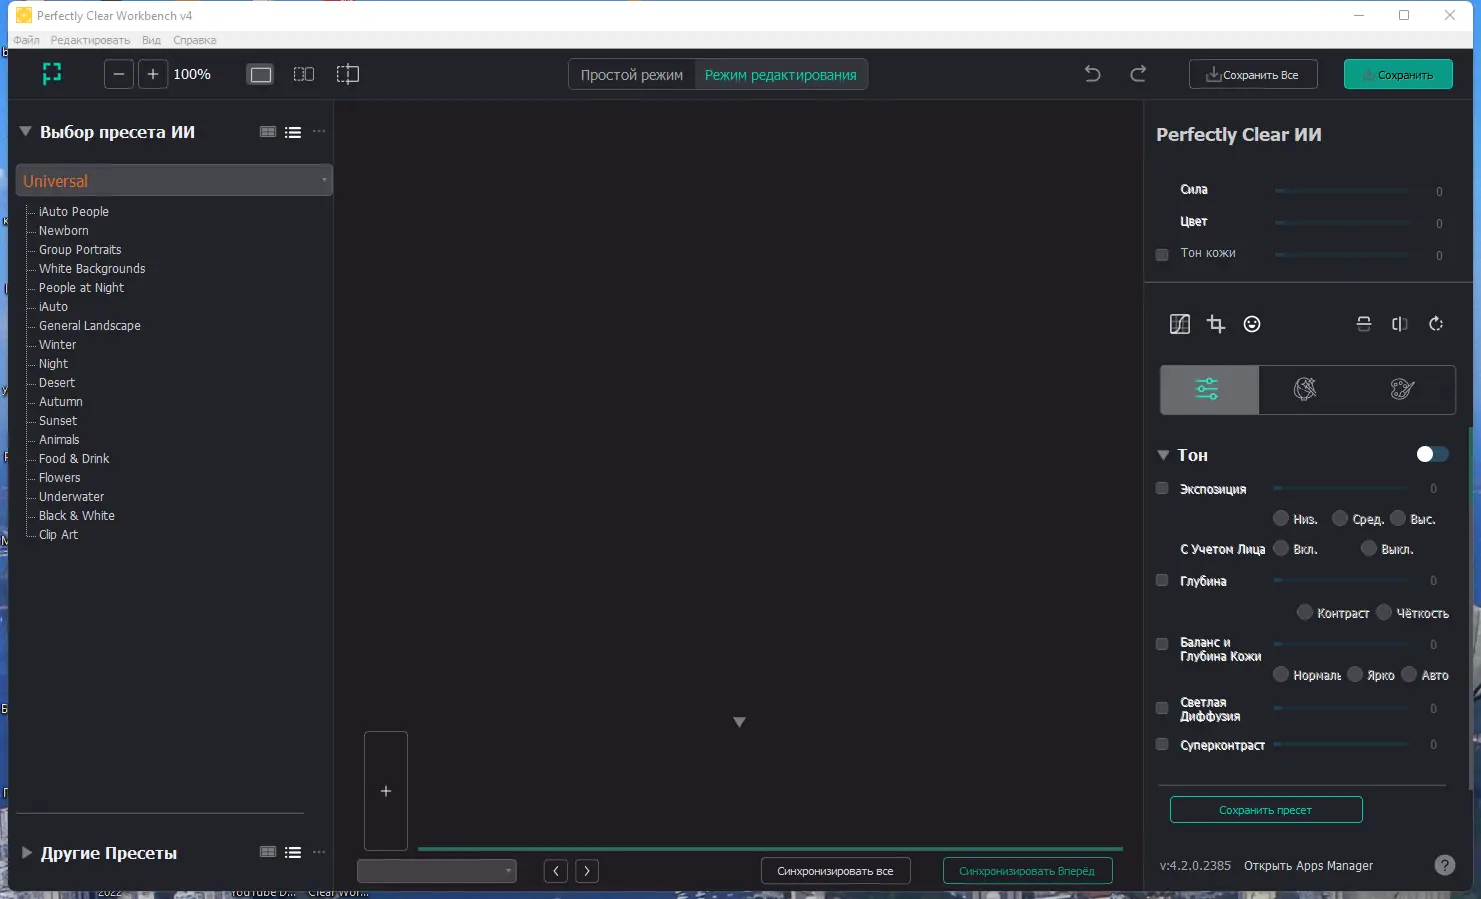Open more options for Выбор пресета ИИ
This screenshot has height=899, width=1481.
point(319,132)
